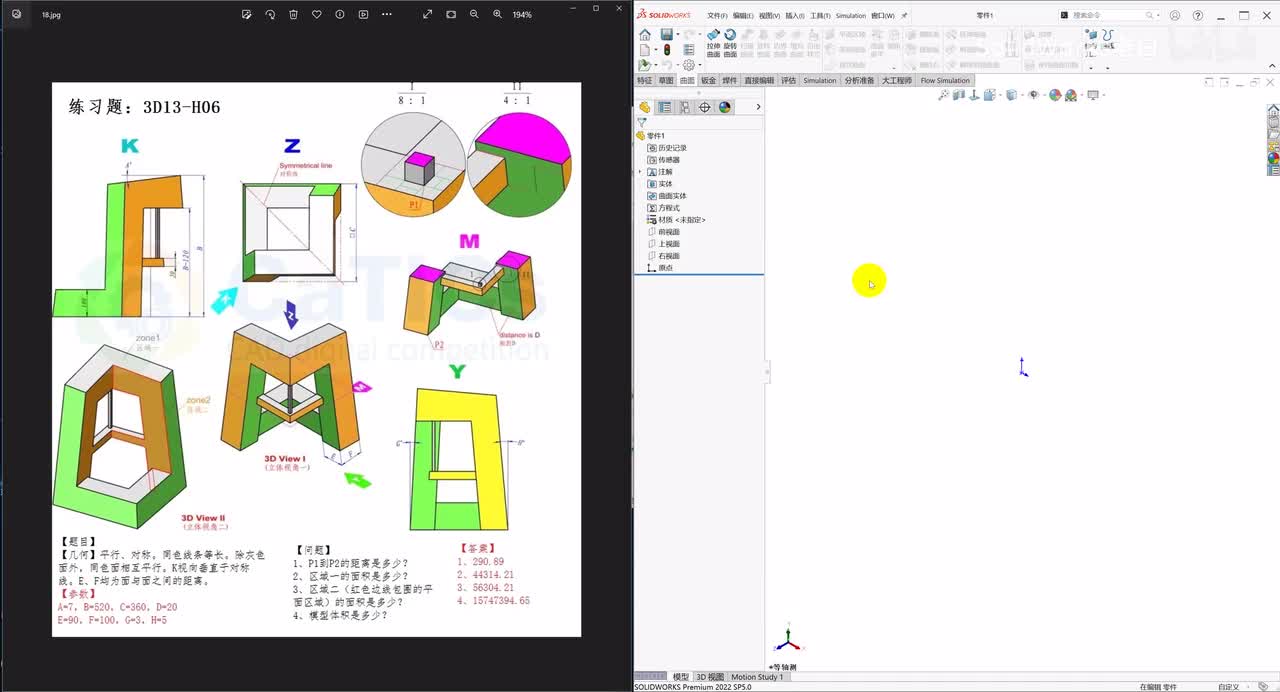Open the 视图(V) menu
Viewport: 1280px width, 692px height.
pyautogui.click(x=769, y=16)
